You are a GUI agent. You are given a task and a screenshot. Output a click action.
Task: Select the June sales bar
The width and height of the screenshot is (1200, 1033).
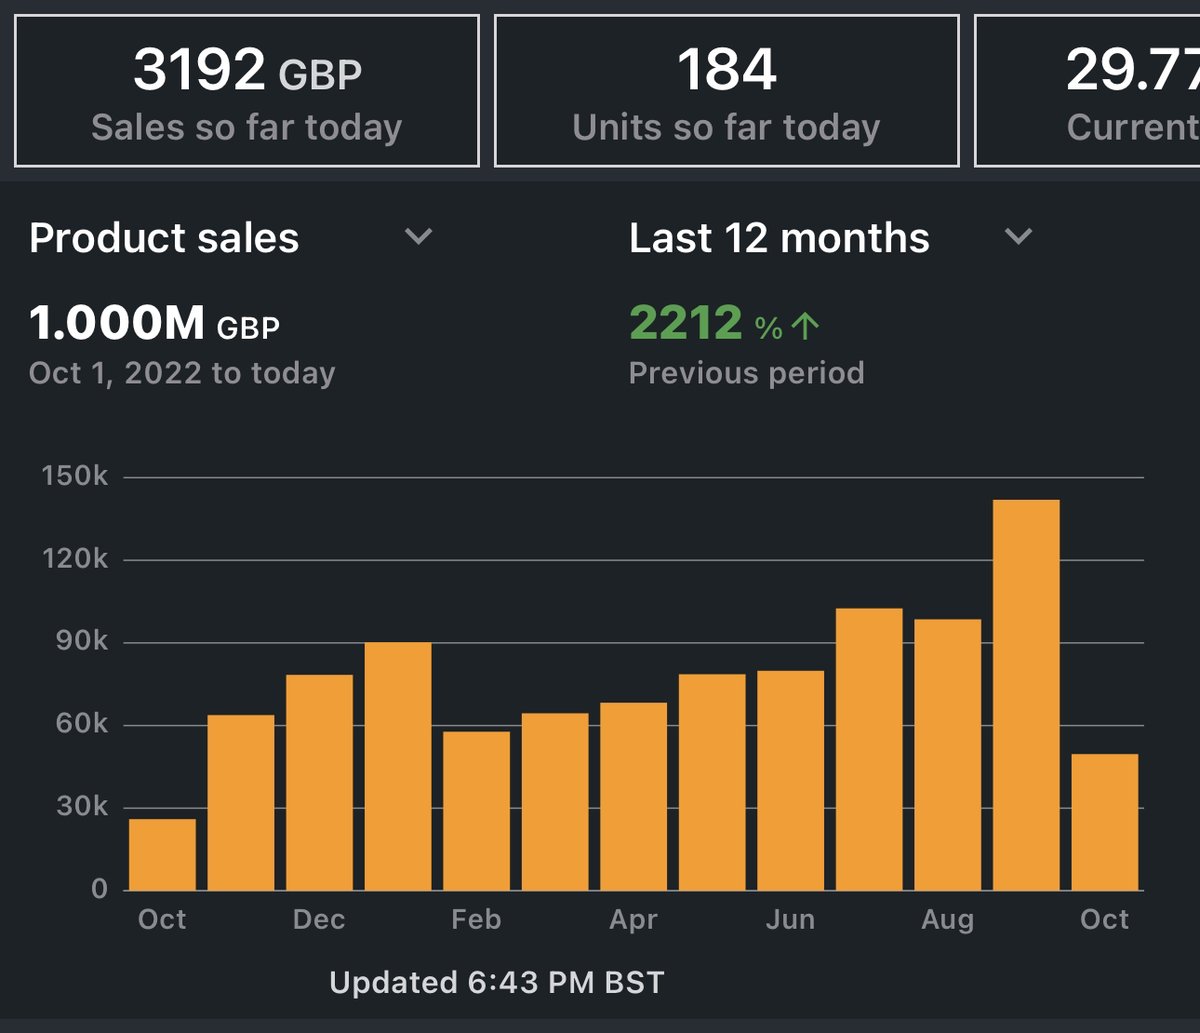(x=790, y=780)
